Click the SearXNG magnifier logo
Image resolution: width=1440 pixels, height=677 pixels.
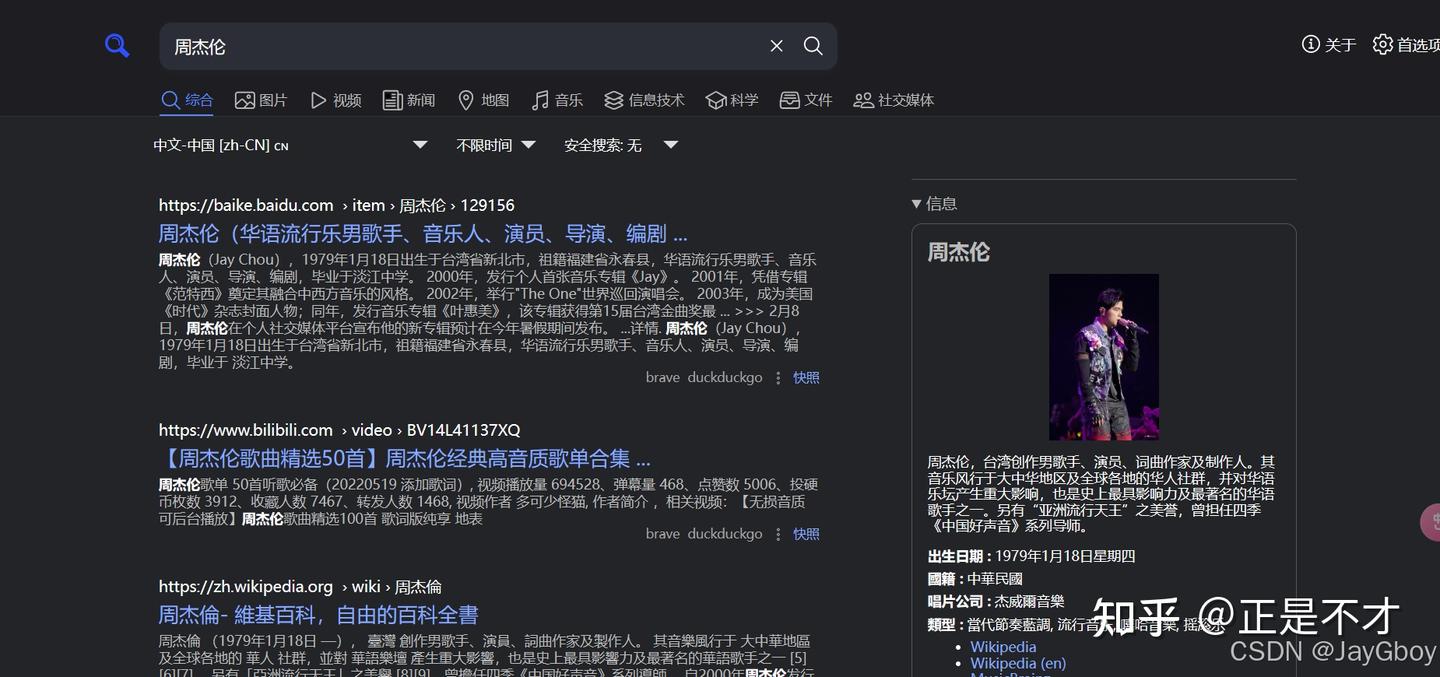point(117,45)
